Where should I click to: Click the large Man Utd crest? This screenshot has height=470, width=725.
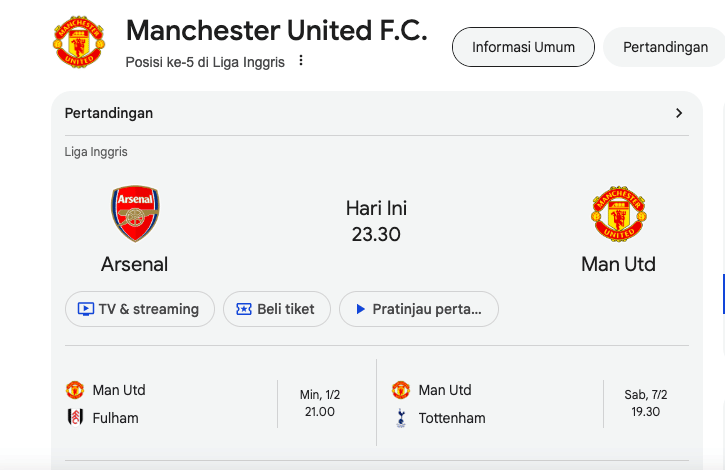point(618,213)
